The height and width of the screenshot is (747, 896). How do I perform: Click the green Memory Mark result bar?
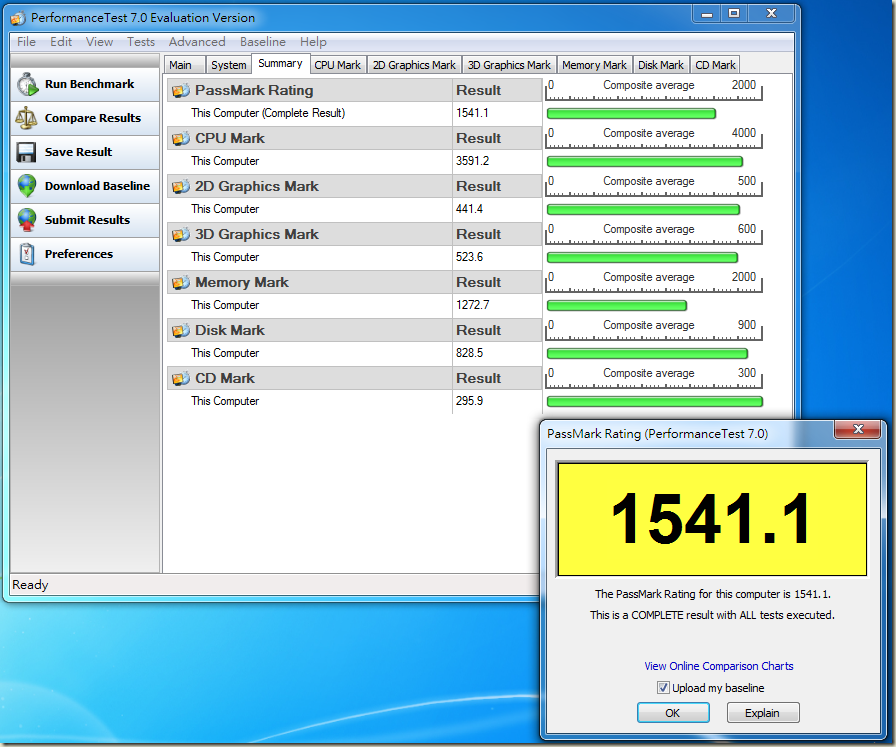(617, 305)
